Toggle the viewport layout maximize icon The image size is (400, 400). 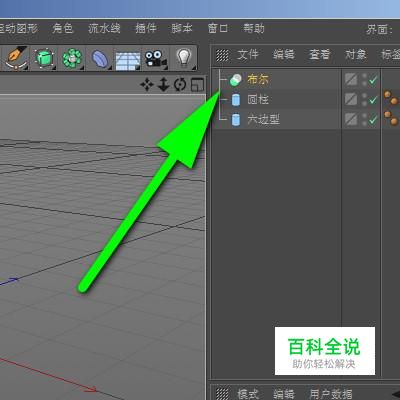tap(197, 85)
